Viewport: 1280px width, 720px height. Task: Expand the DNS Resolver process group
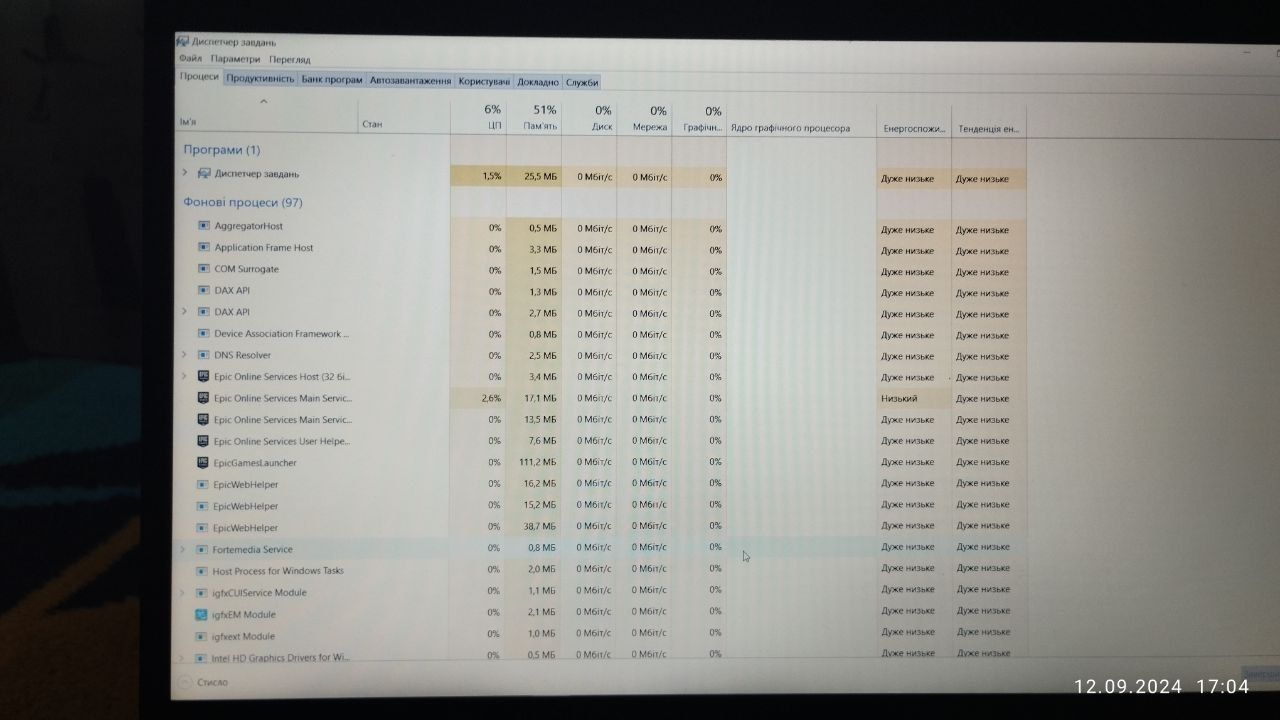point(185,355)
